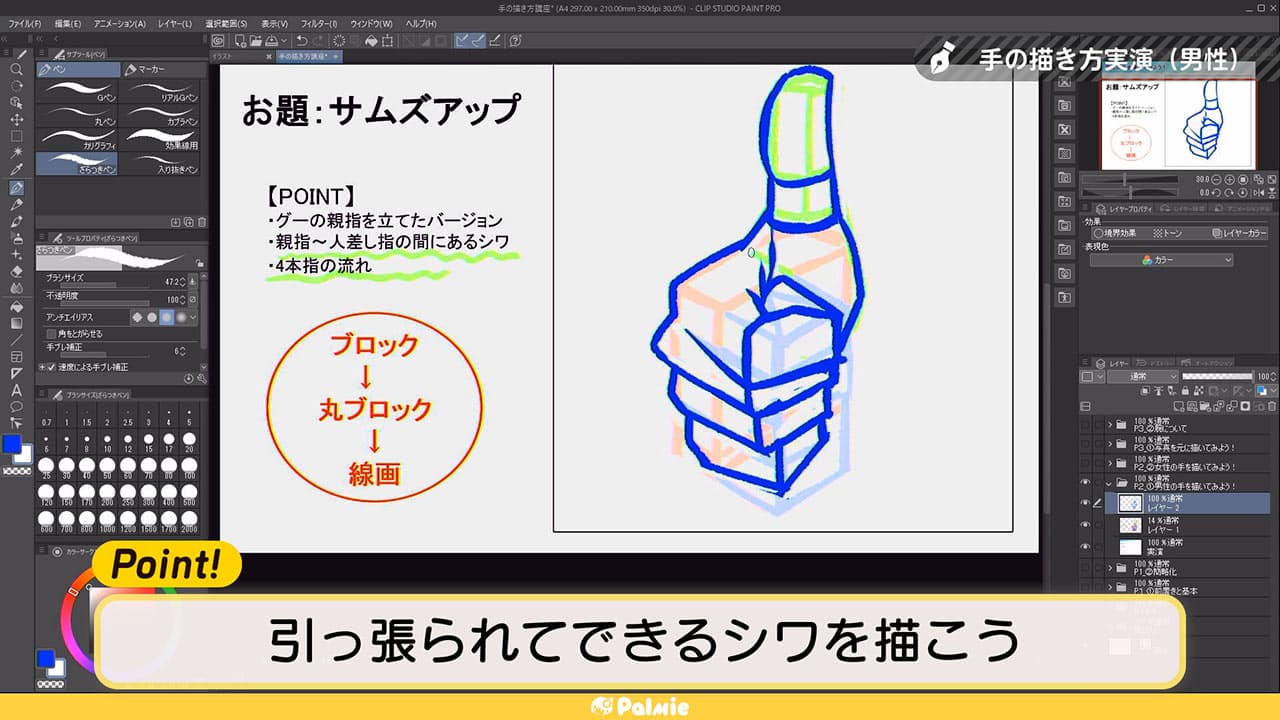The width and height of the screenshot is (1280, 720).
Task: Show P1_②簡略化 folder visibility box
Action: coord(1086,568)
